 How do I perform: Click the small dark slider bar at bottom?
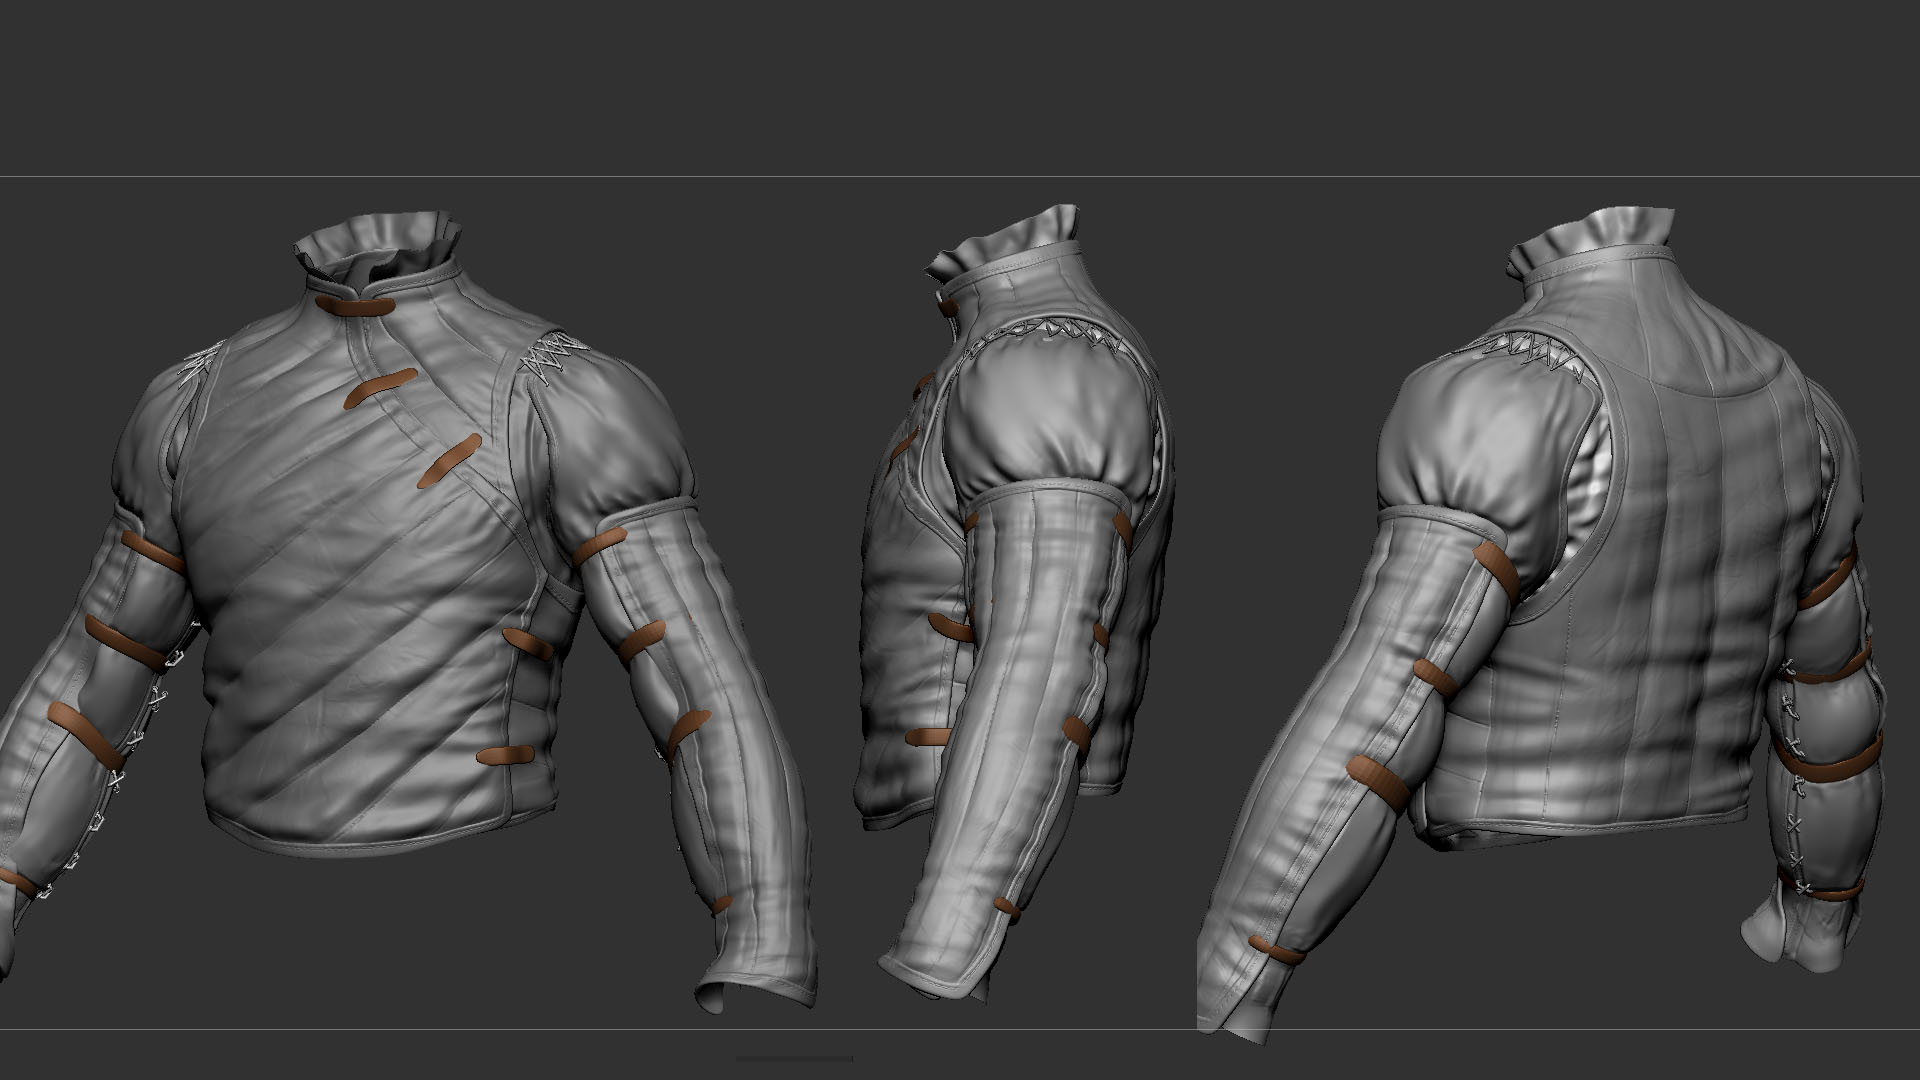(794, 1058)
